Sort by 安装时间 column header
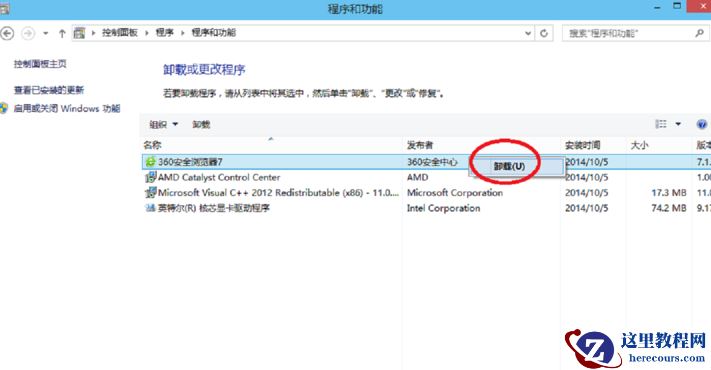 583,145
